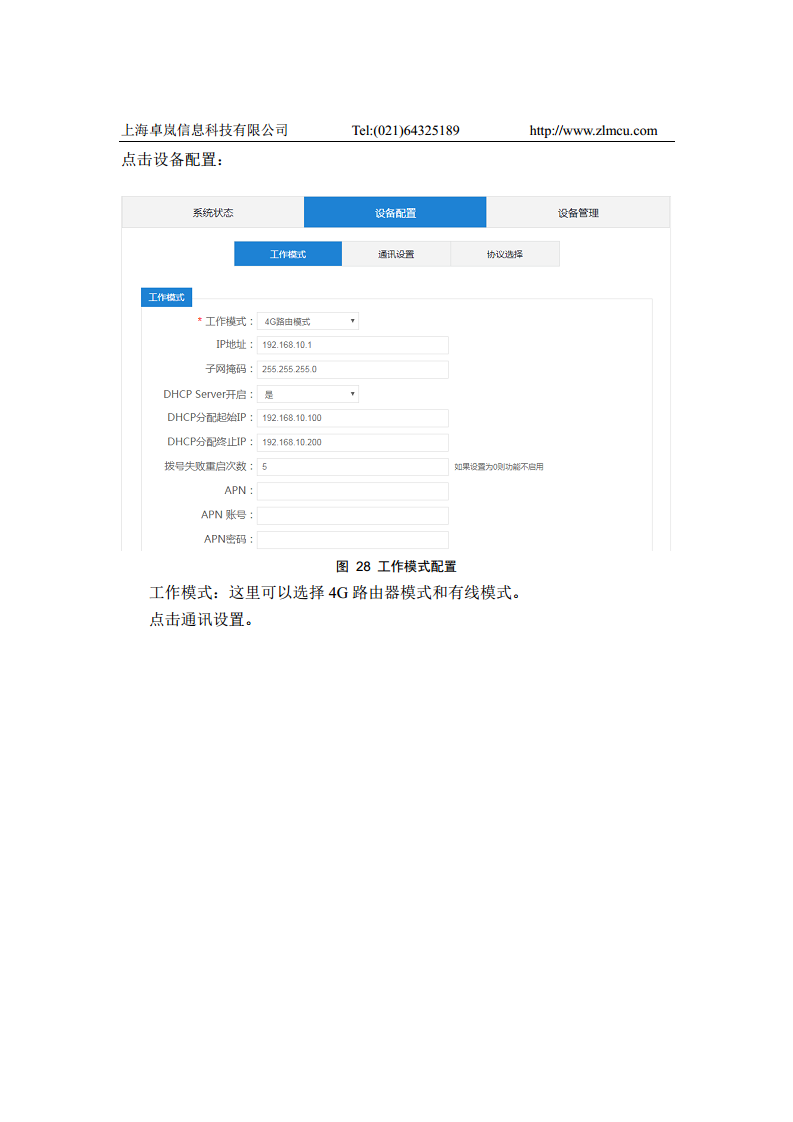Click the Tel:(021)64325189 phone number in header

(405, 130)
